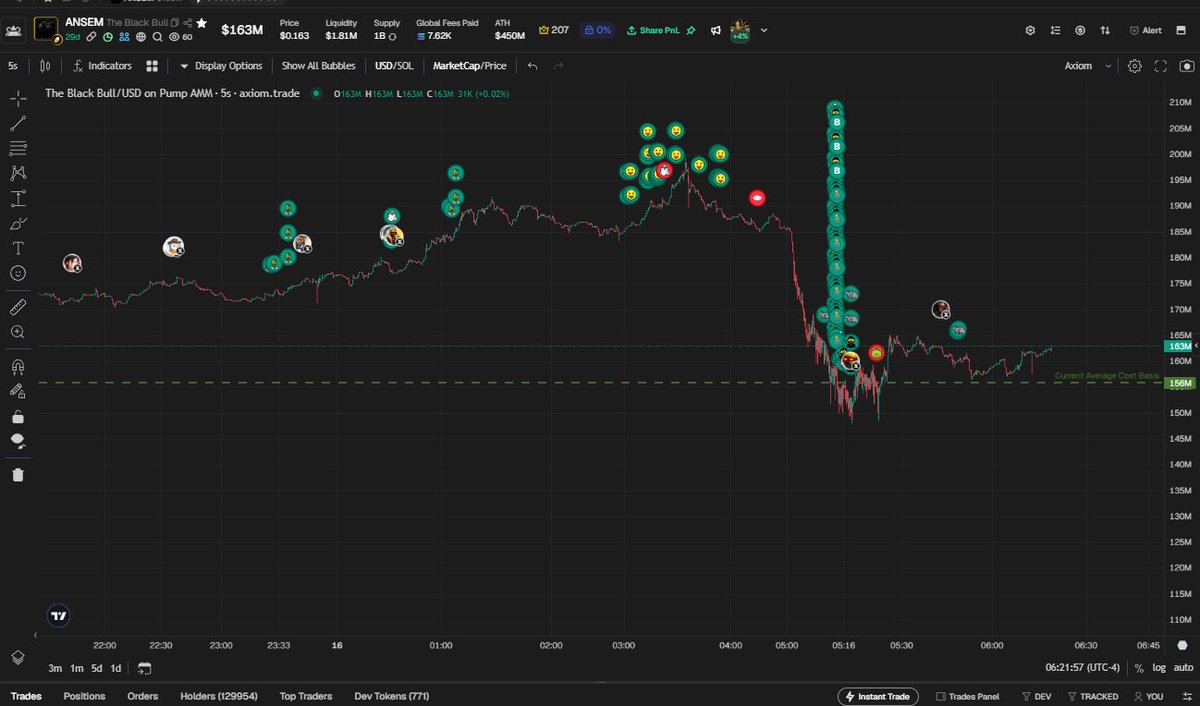Open the forecasting and measurement tools
This screenshot has height=706, width=1200.
17,198
